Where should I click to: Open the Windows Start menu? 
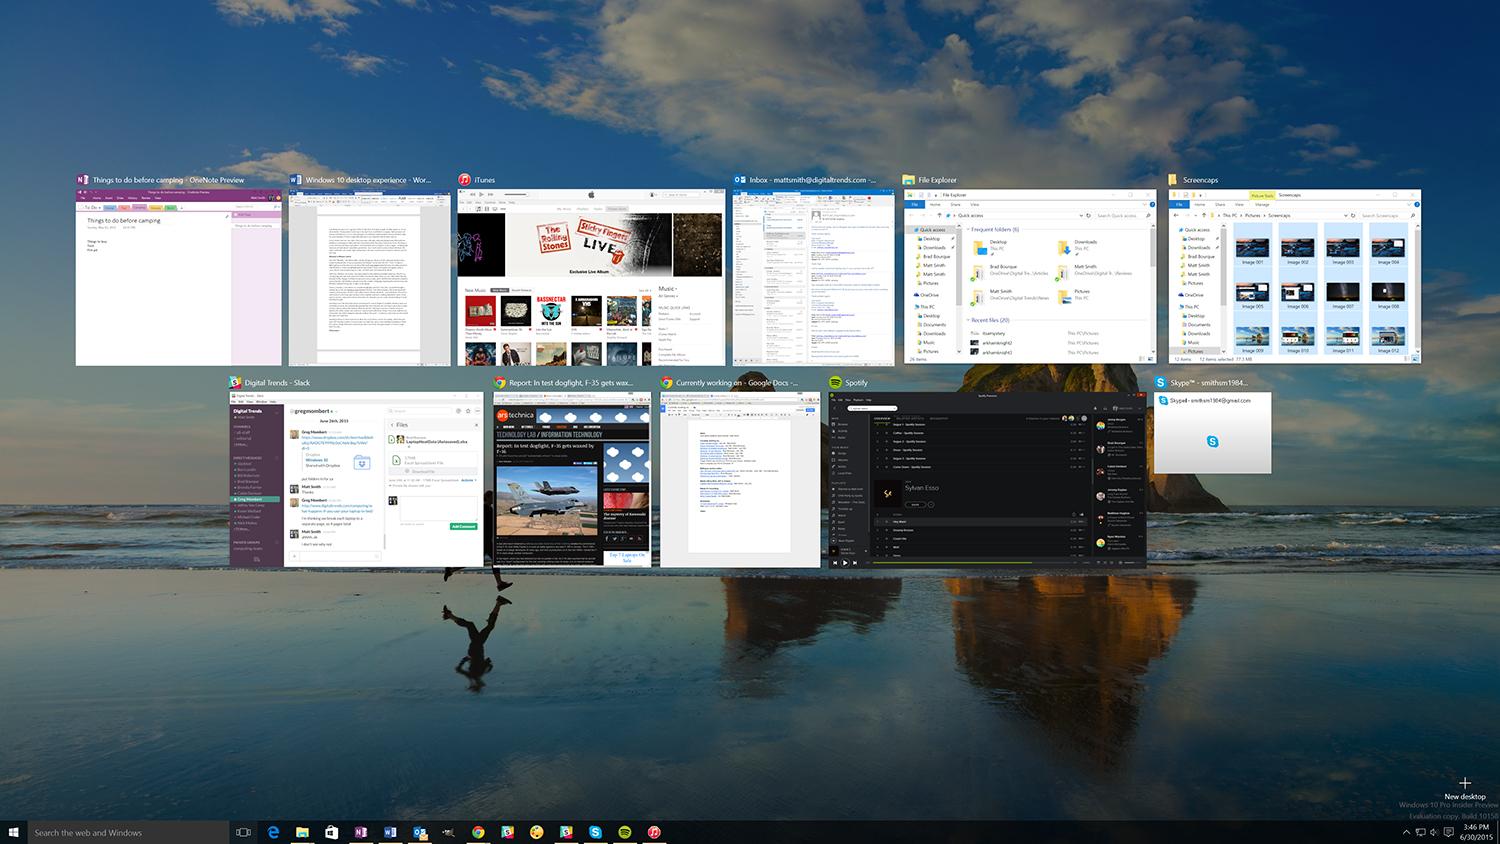pyautogui.click(x=13, y=832)
